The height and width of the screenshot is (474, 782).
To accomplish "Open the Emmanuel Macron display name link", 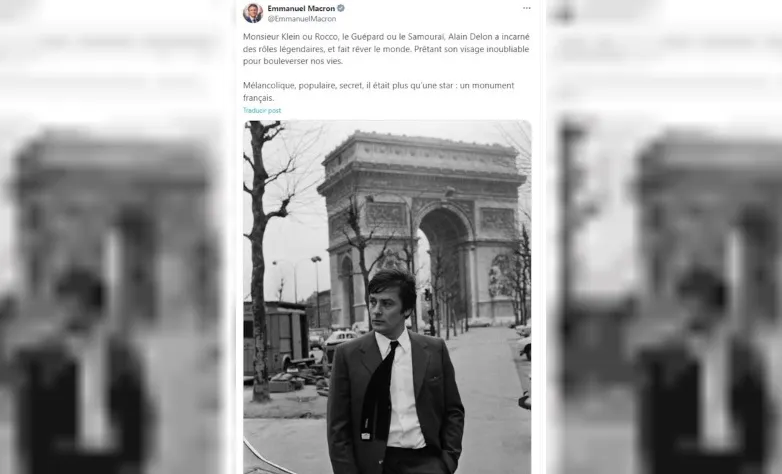I will 301,8.
